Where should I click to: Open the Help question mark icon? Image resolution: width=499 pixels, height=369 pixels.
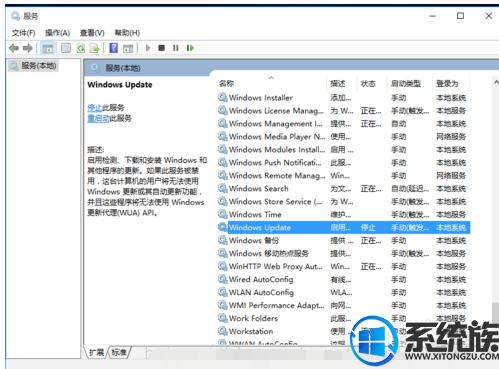point(114,48)
